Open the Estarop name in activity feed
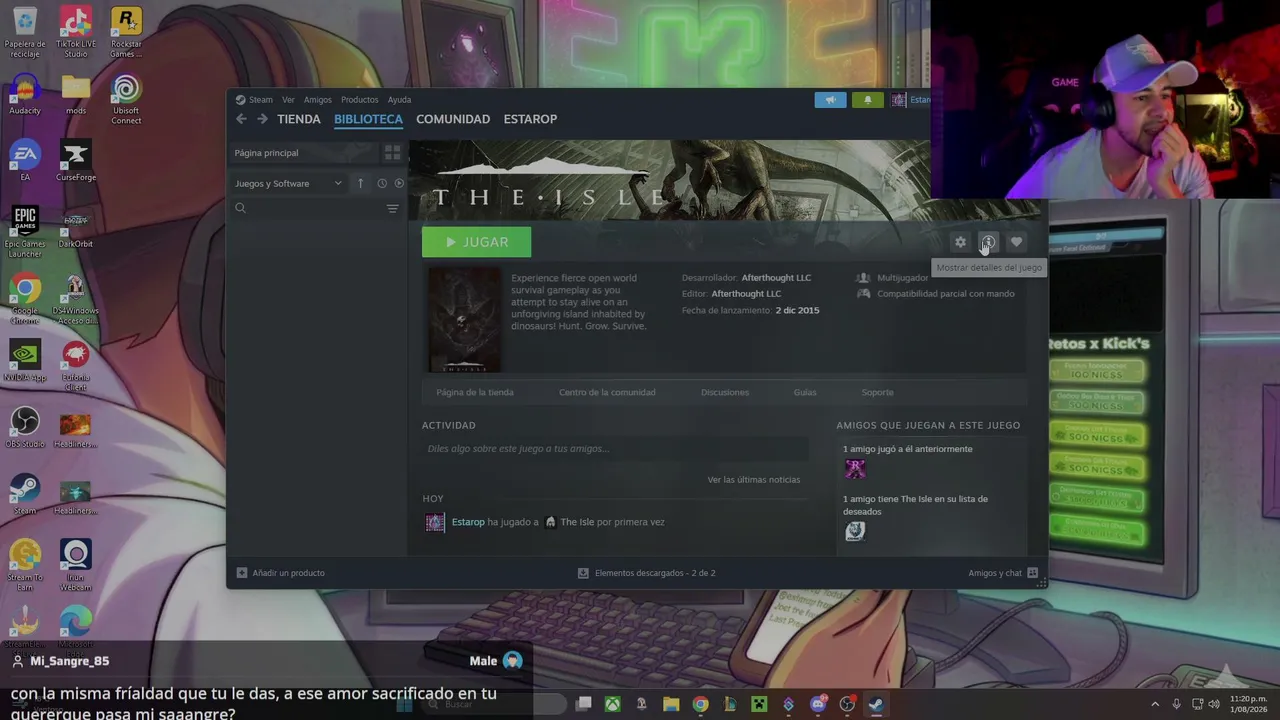The width and height of the screenshot is (1280, 720). (468, 522)
